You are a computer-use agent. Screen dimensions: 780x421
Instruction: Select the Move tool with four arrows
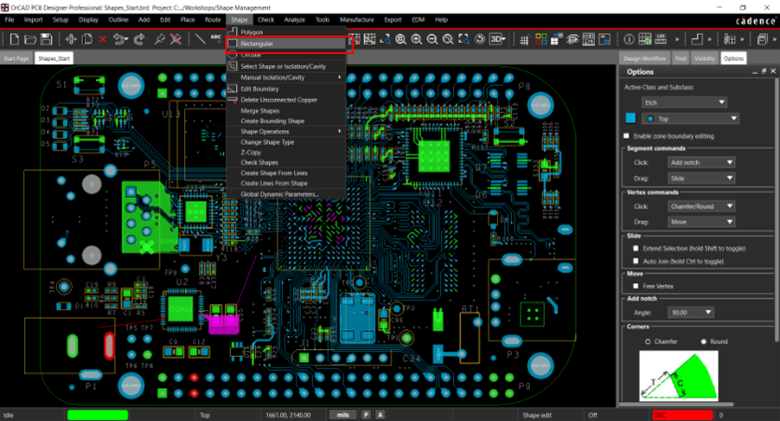pos(71,39)
